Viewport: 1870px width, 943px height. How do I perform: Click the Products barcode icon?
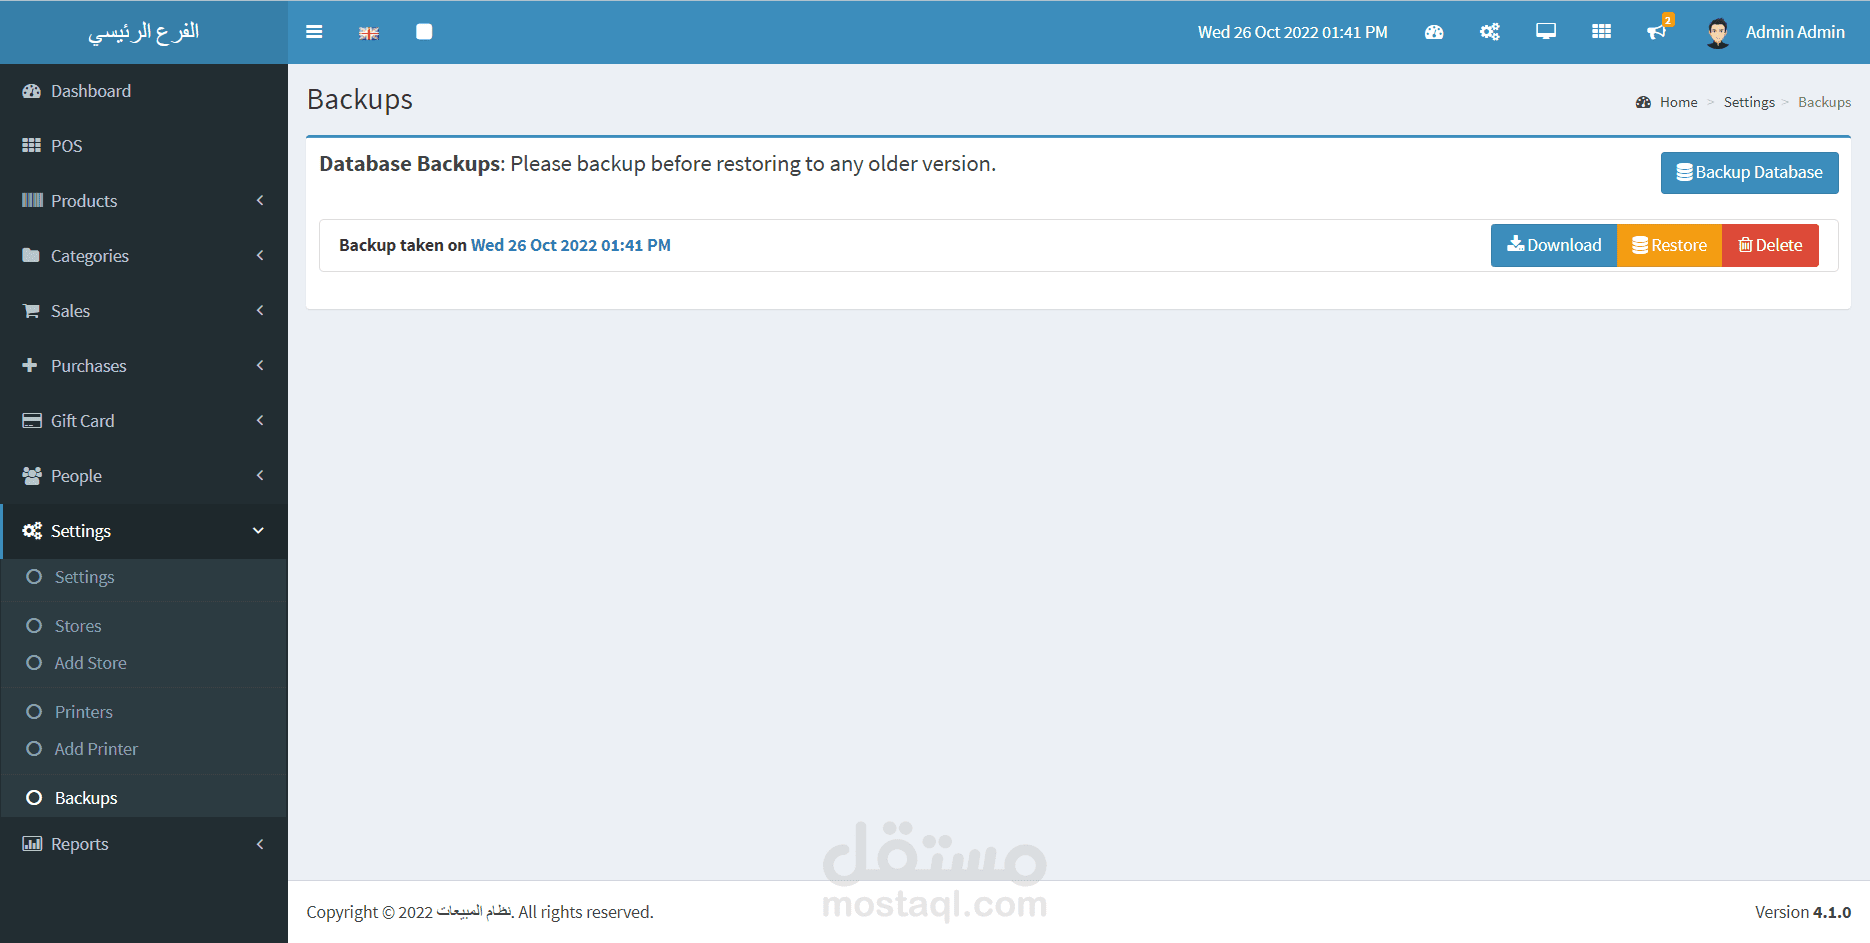(32, 201)
